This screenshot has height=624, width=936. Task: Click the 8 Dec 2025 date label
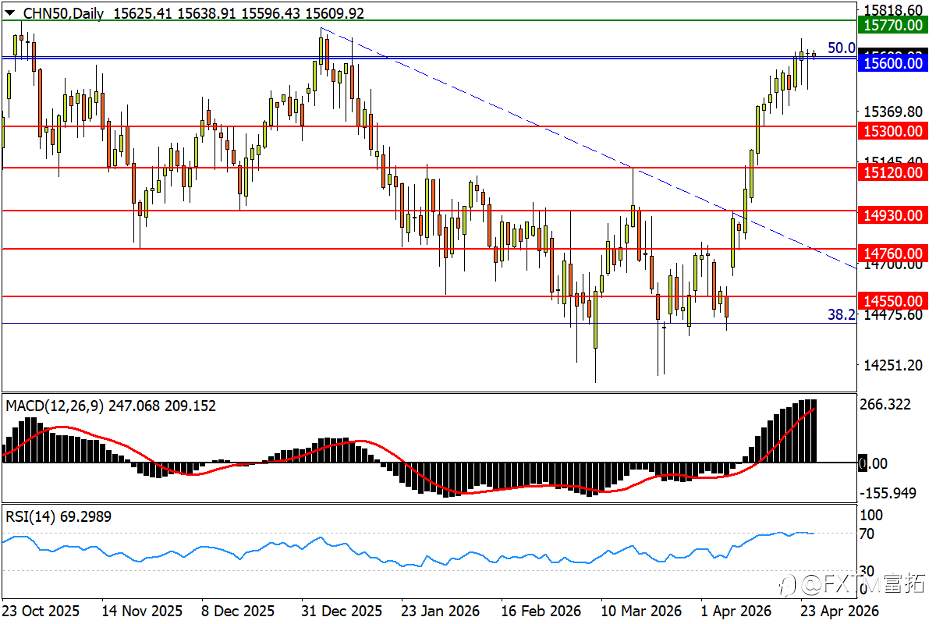point(238,611)
